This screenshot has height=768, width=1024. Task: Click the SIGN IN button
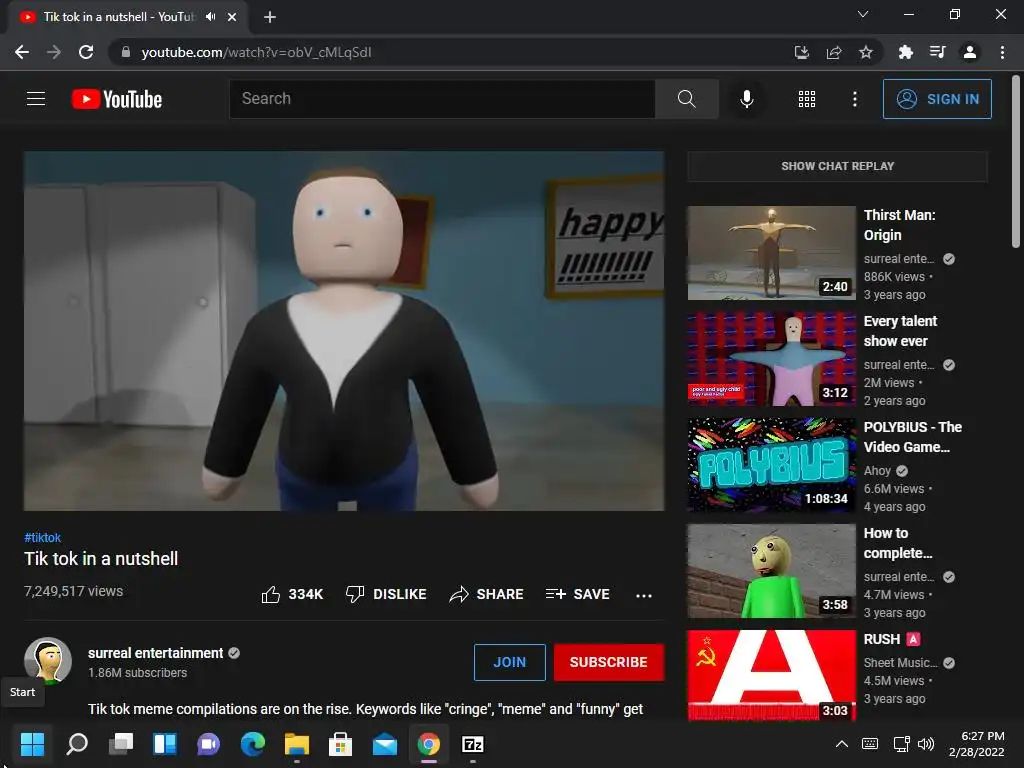937,99
